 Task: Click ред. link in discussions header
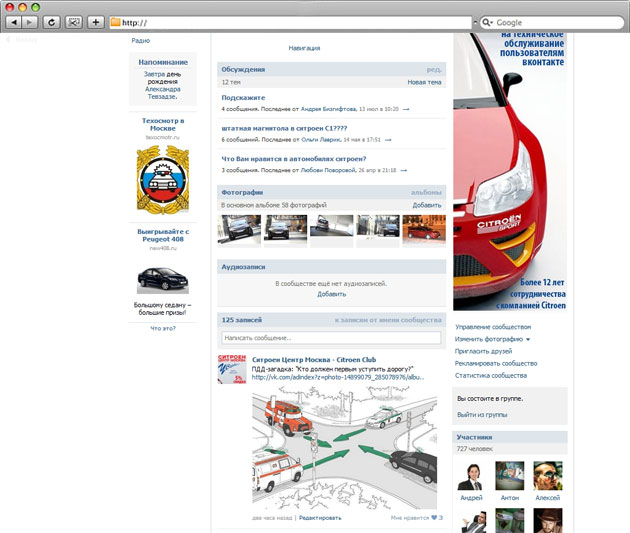[434, 69]
